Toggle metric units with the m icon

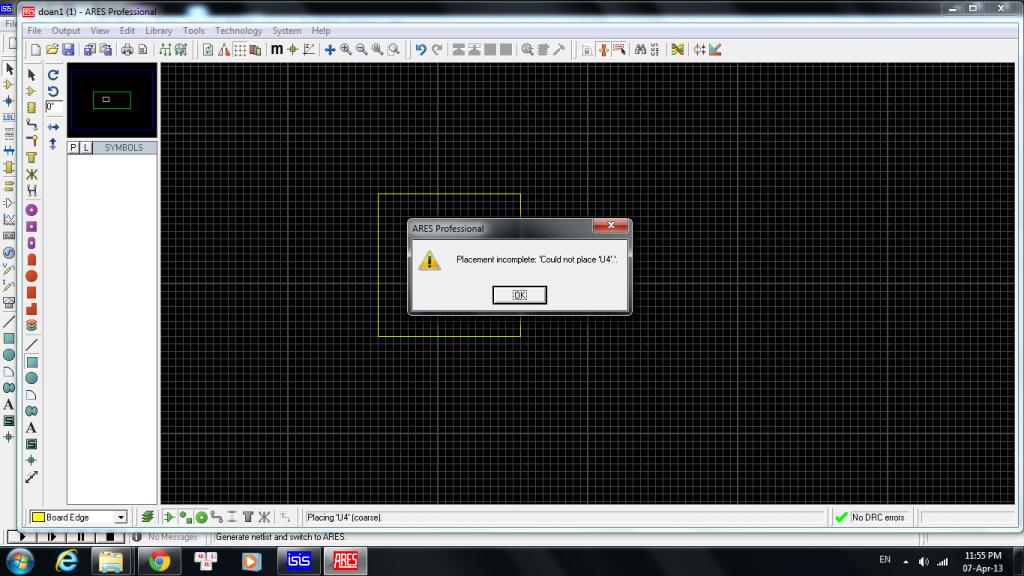click(277, 50)
